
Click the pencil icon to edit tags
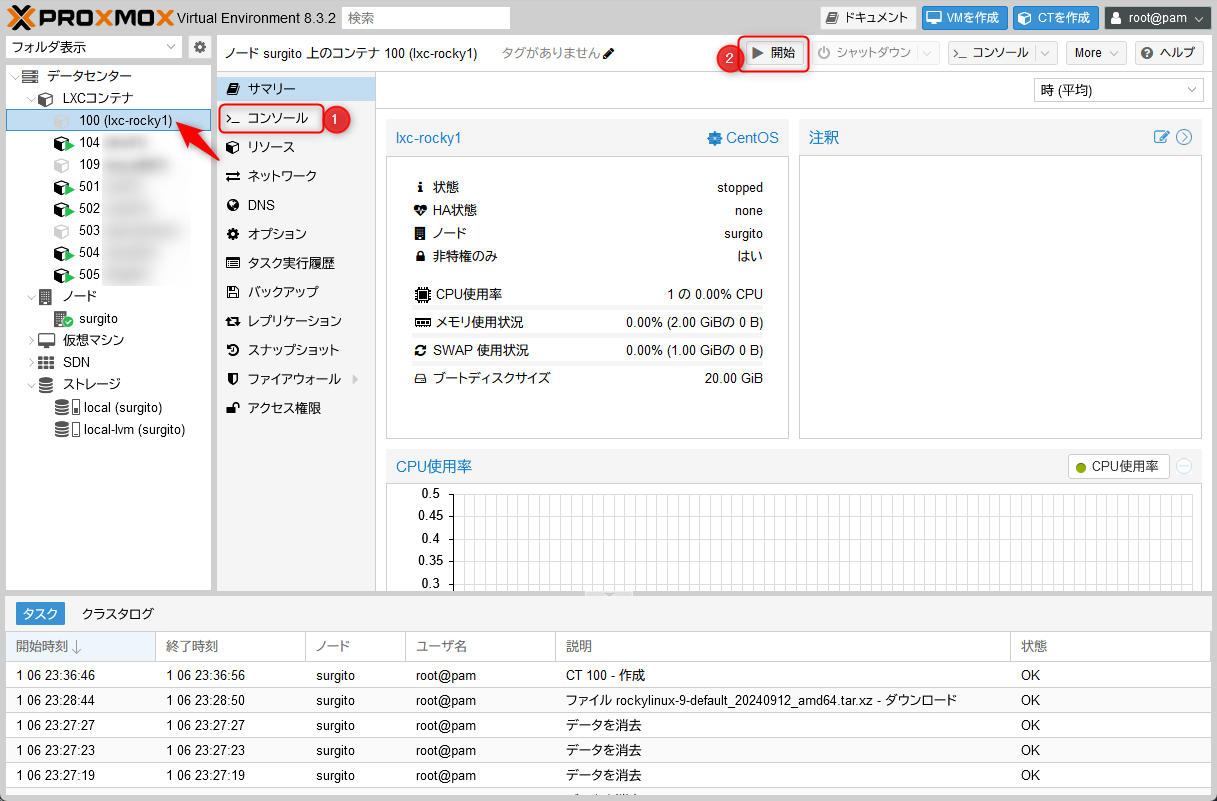pyautogui.click(x=609, y=53)
